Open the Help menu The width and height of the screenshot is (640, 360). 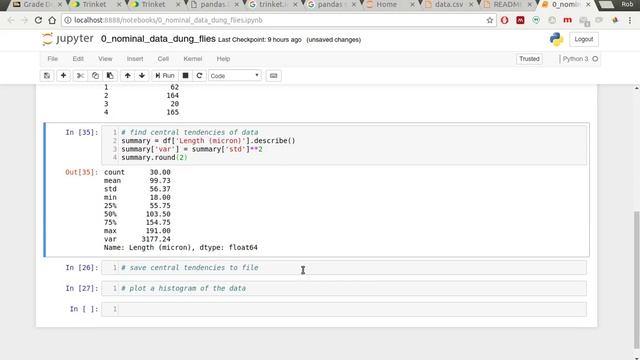223,59
